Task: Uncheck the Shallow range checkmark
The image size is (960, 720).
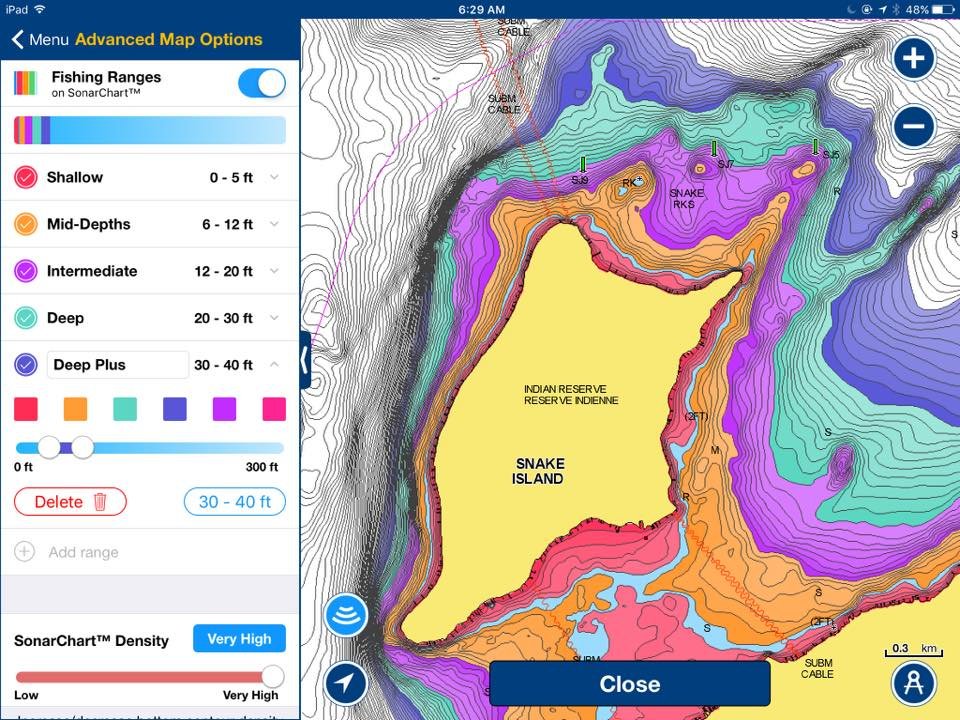Action: tap(26, 178)
